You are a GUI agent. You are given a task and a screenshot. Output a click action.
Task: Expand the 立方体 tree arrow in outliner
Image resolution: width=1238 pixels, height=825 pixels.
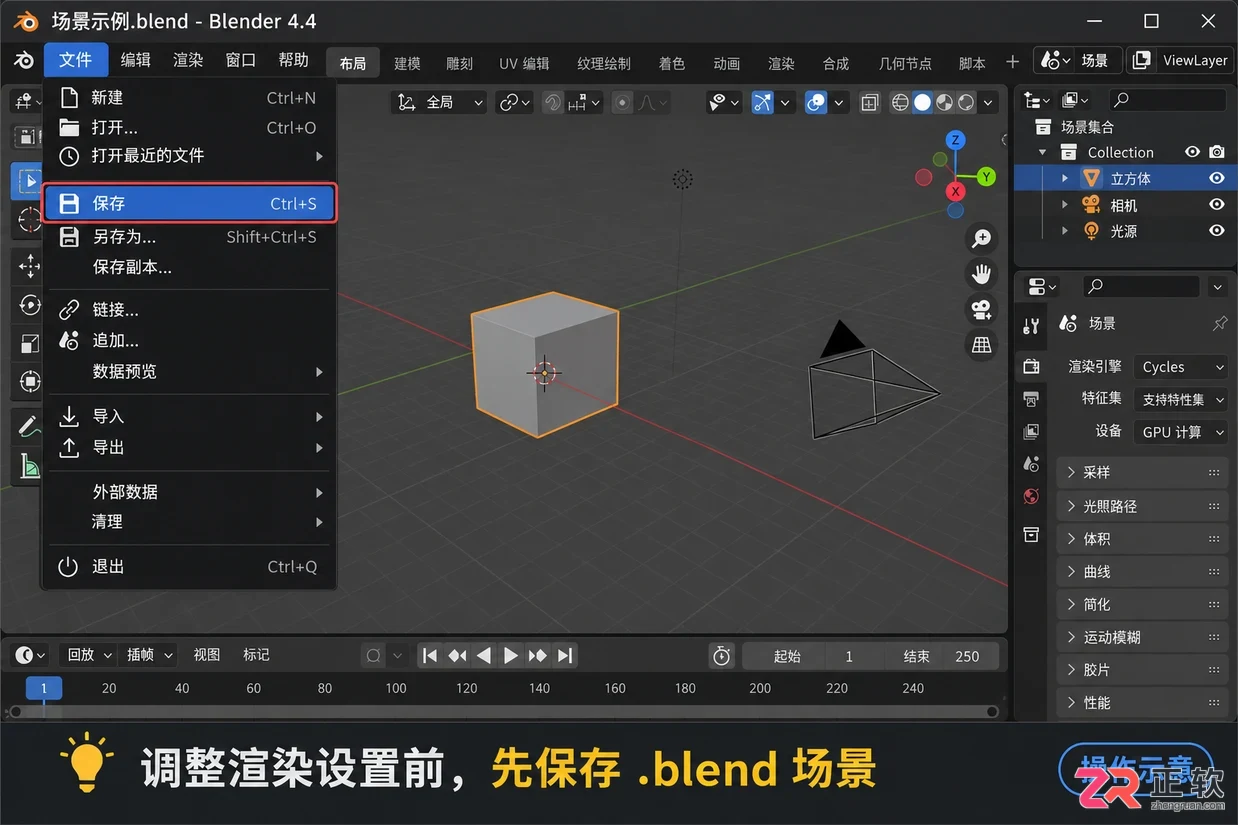1066,179
